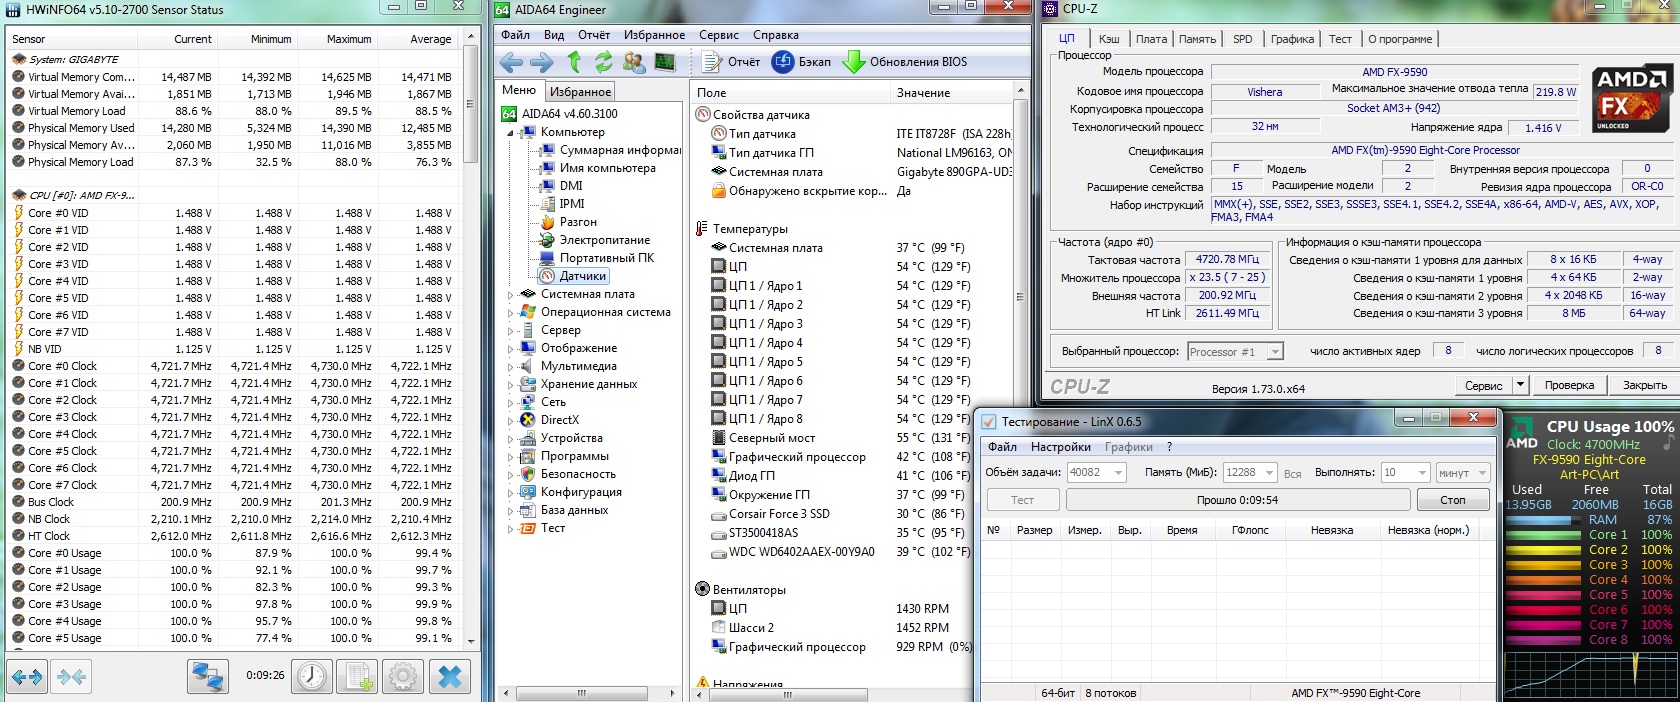
Task: Open Избранное menu in AIDA64 menu bar
Action: (x=654, y=35)
